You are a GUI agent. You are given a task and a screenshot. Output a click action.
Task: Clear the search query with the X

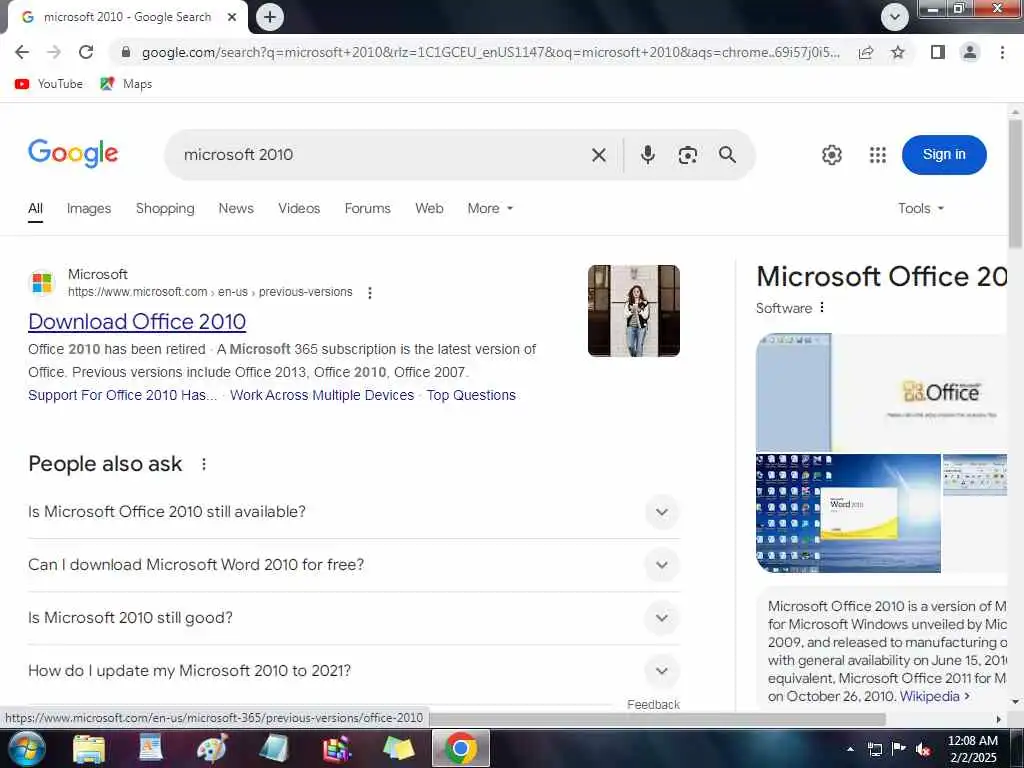pyautogui.click(x=598, y=155)
